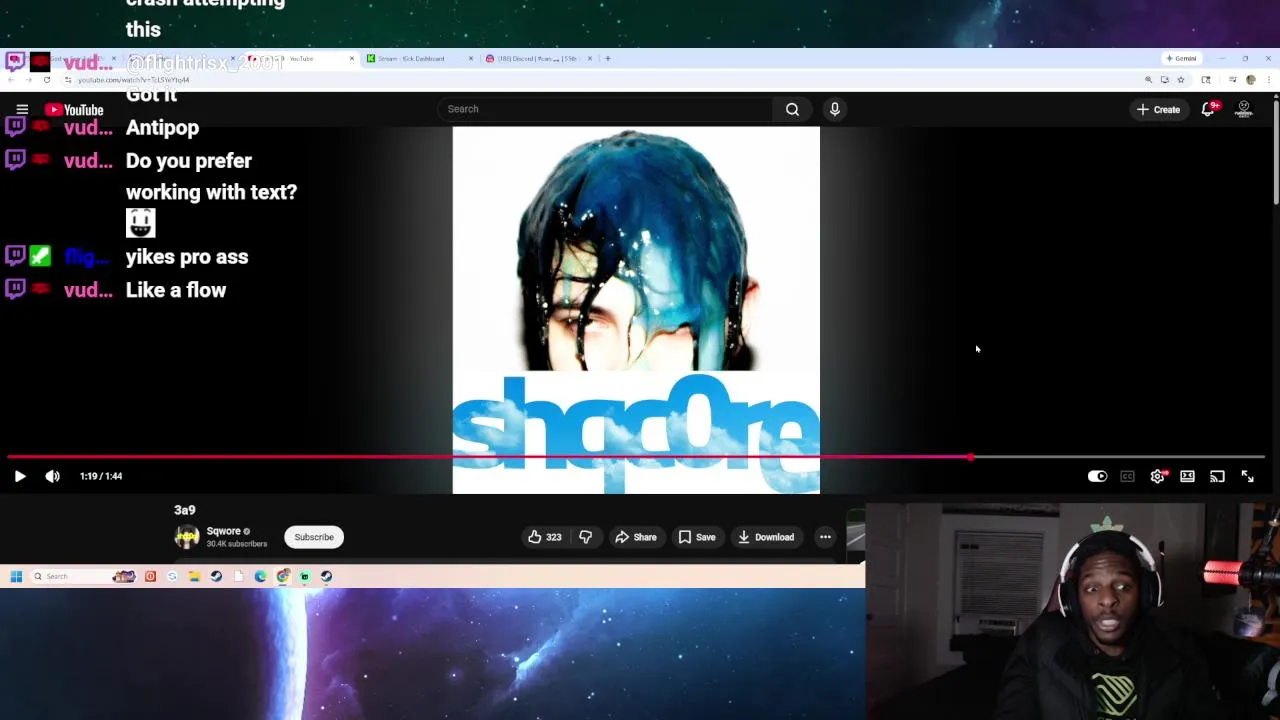Open the zoom magnifier in address bar

pyautogui.click(x=1149, y=79)
